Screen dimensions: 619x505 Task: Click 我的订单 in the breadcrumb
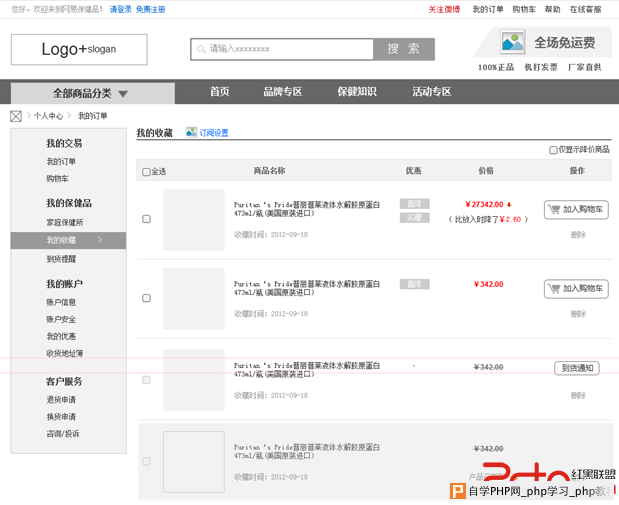tap(92, 116)
